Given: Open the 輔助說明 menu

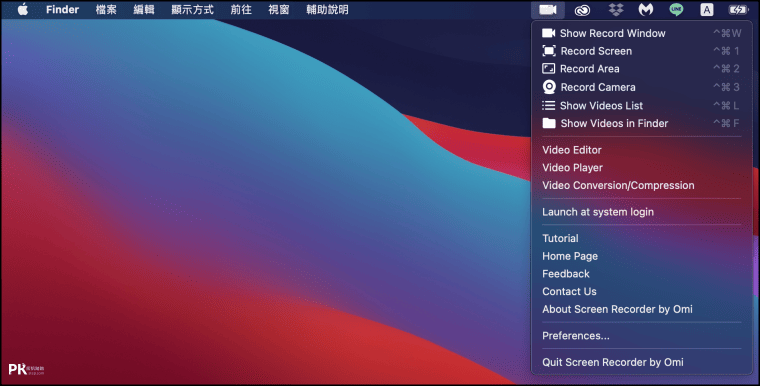Looking at the screenshot, I should (x=327, y=10).
